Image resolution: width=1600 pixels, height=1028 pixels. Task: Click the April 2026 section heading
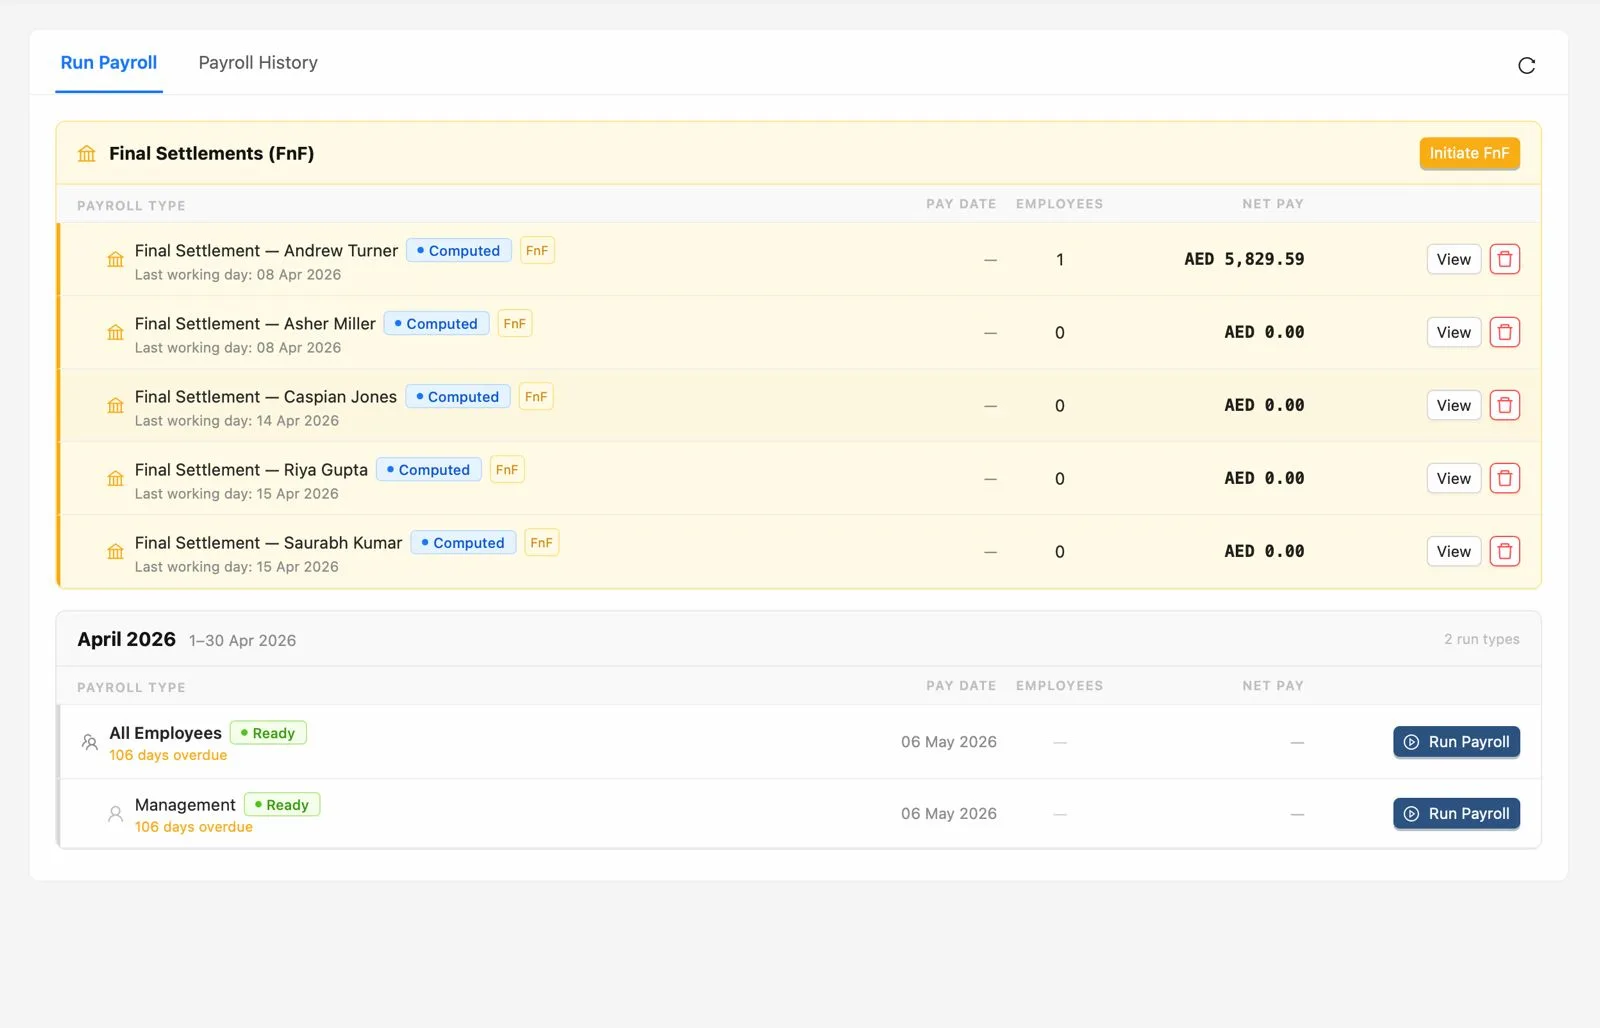[127, 639]
